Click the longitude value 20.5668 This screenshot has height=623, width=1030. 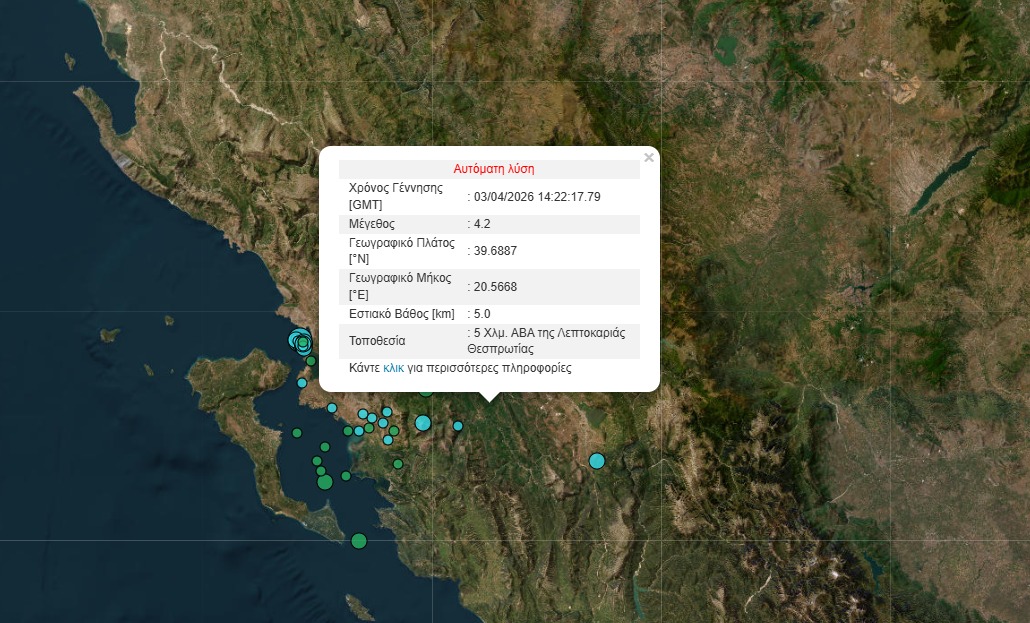click(495, 287)
